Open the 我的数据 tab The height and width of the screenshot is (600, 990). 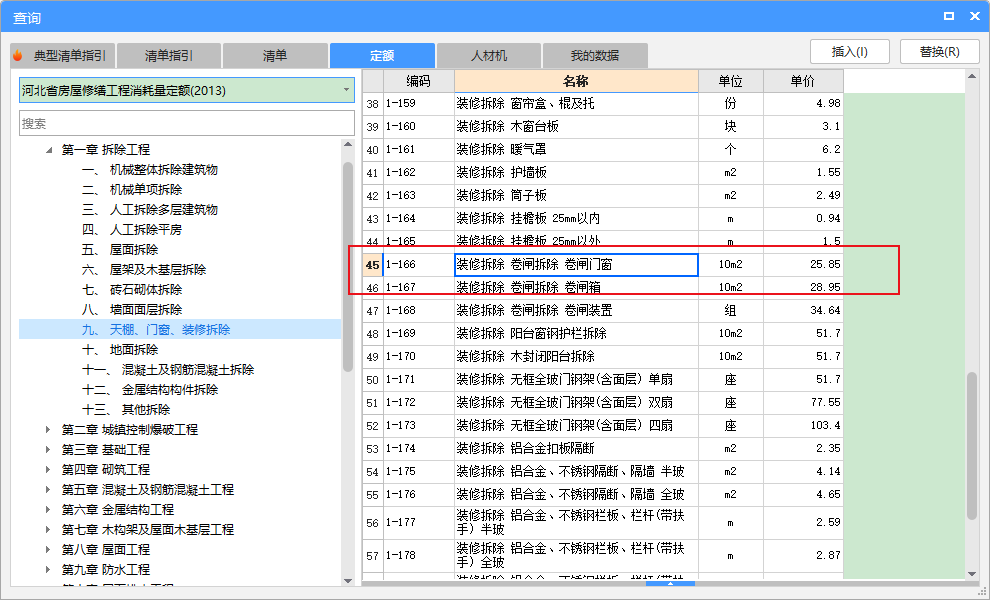[x=595, y=56]
